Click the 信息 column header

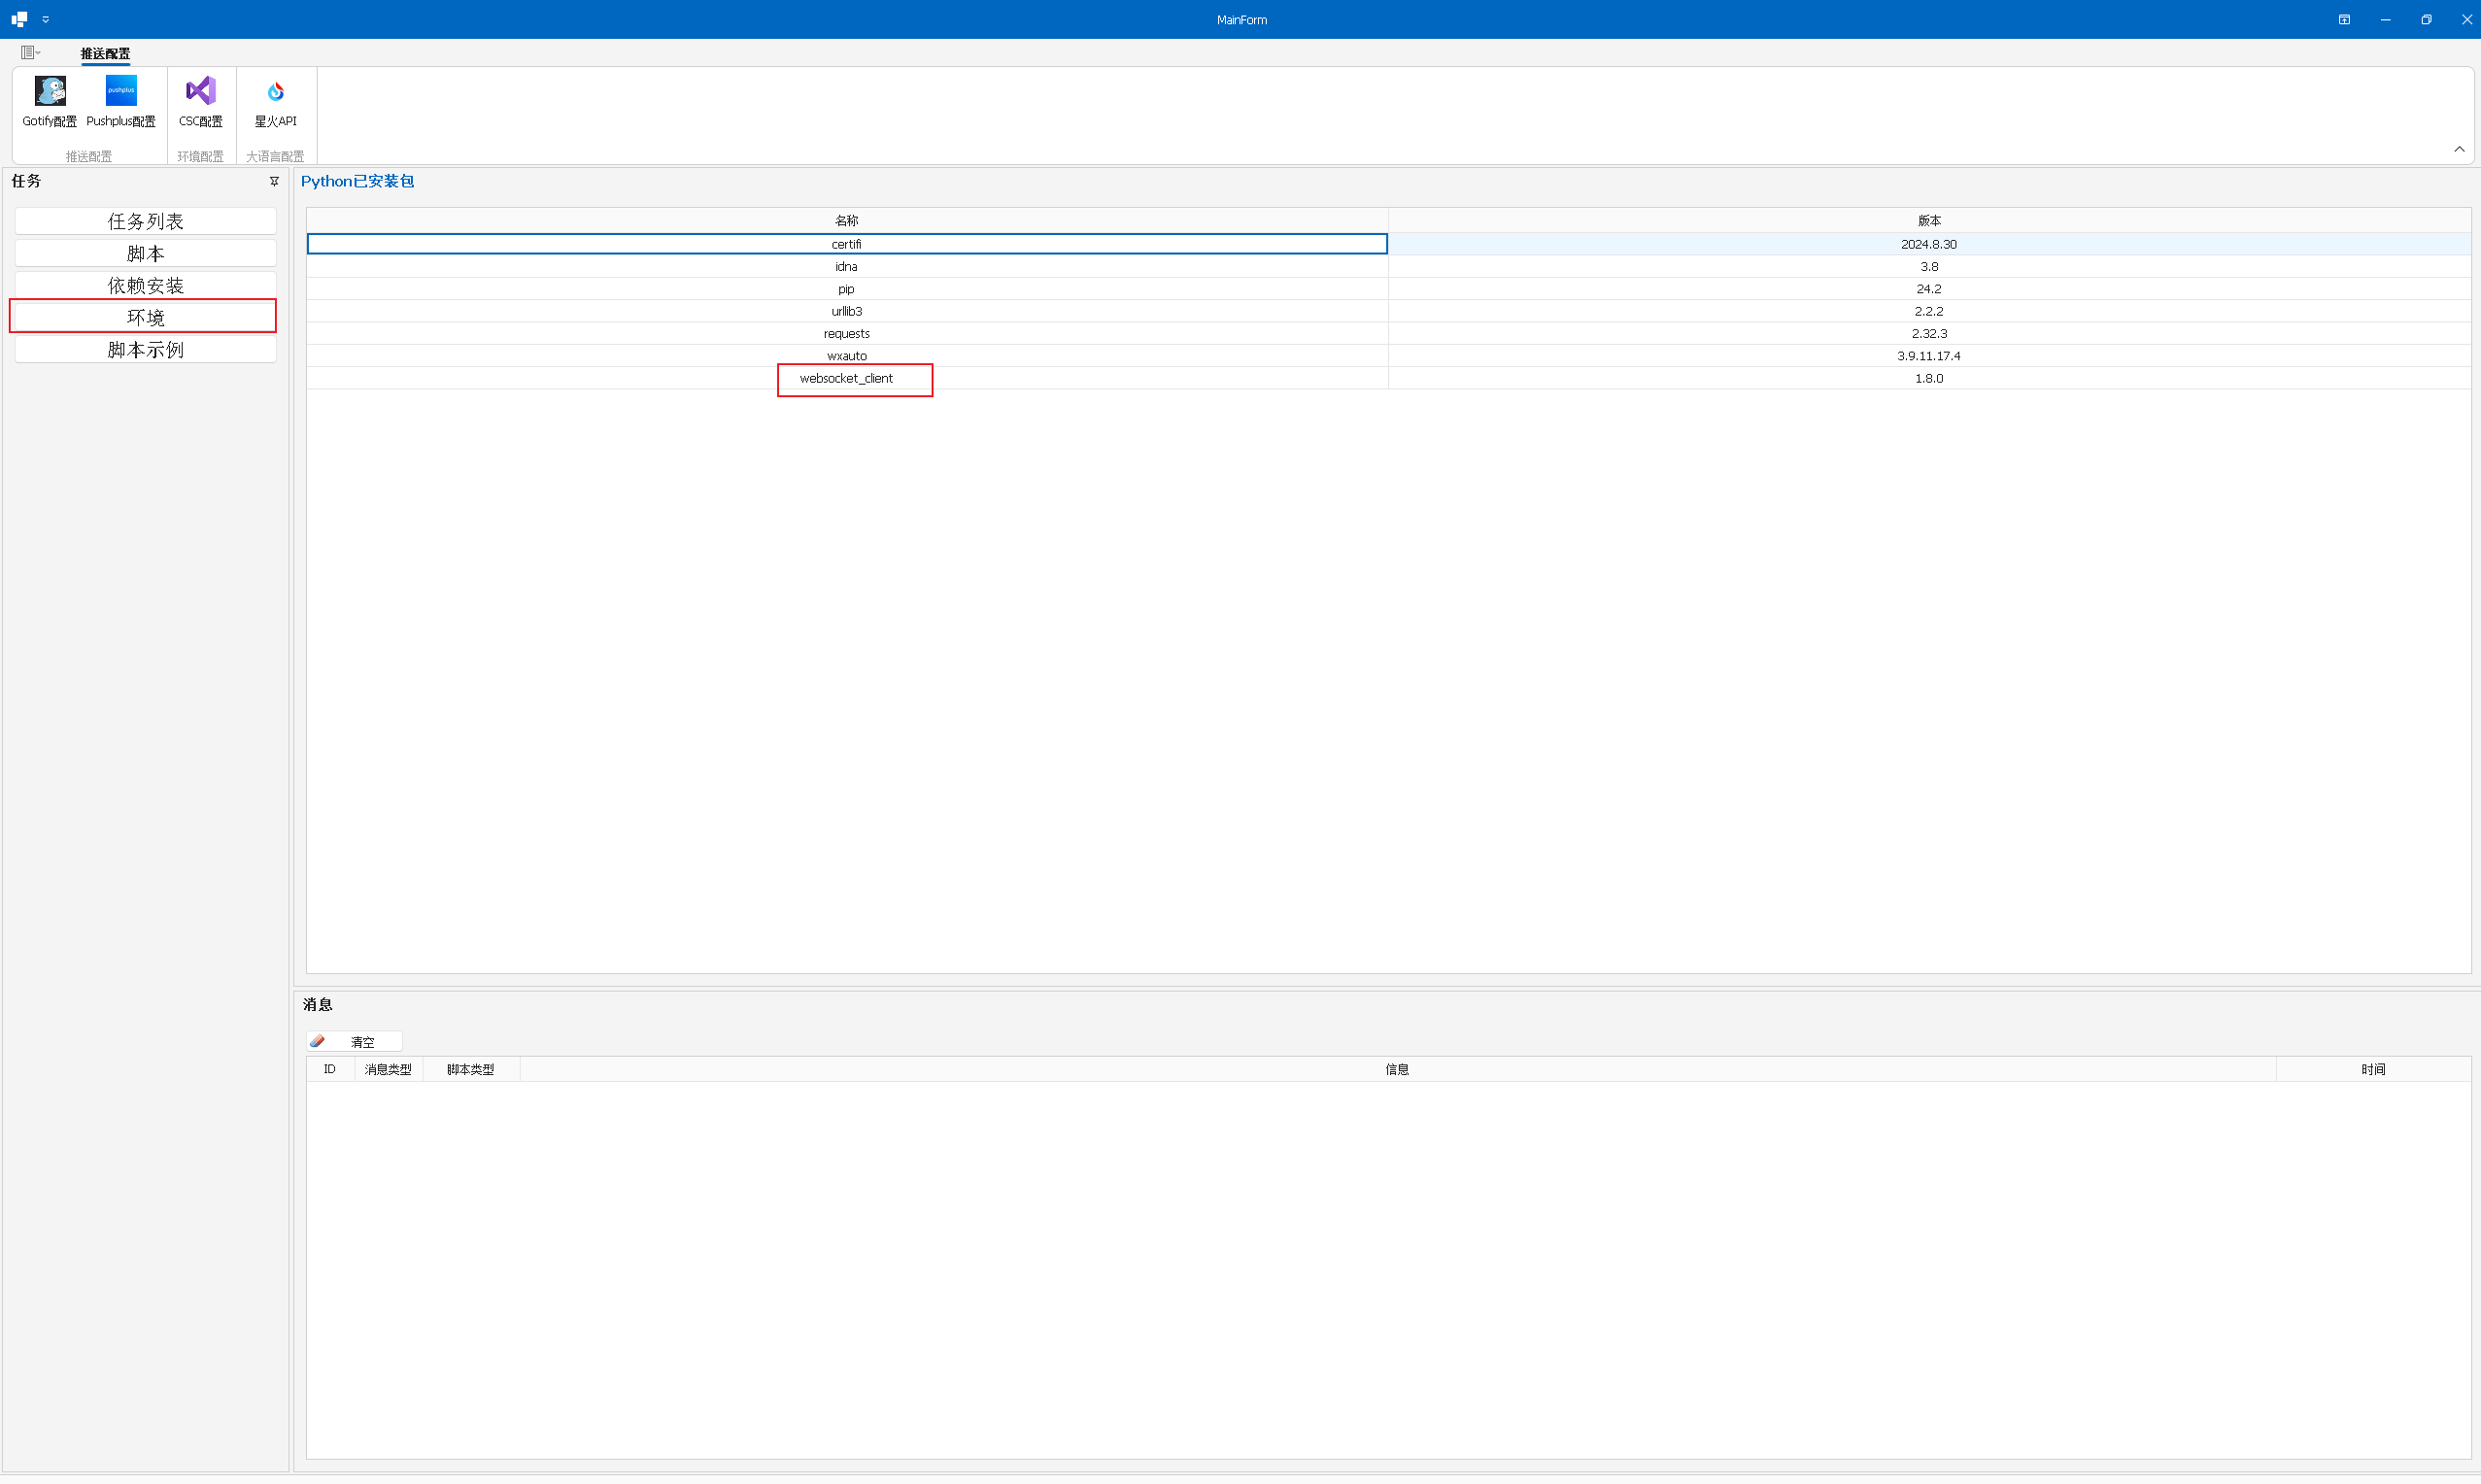[x=1397, y=1069]
